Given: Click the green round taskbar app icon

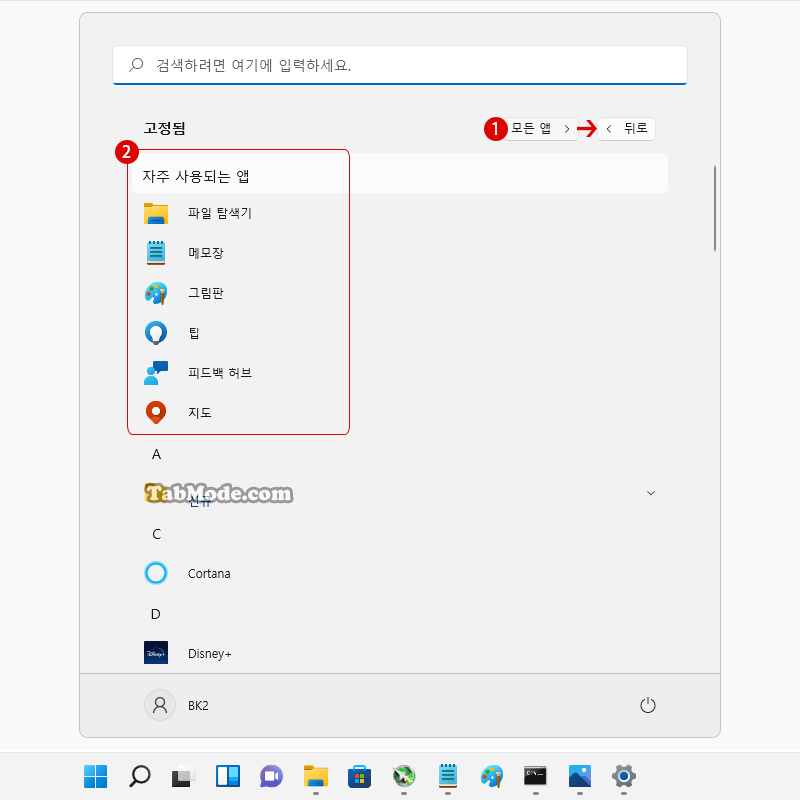Looking at the screenshot, I should tap(404, 776).
